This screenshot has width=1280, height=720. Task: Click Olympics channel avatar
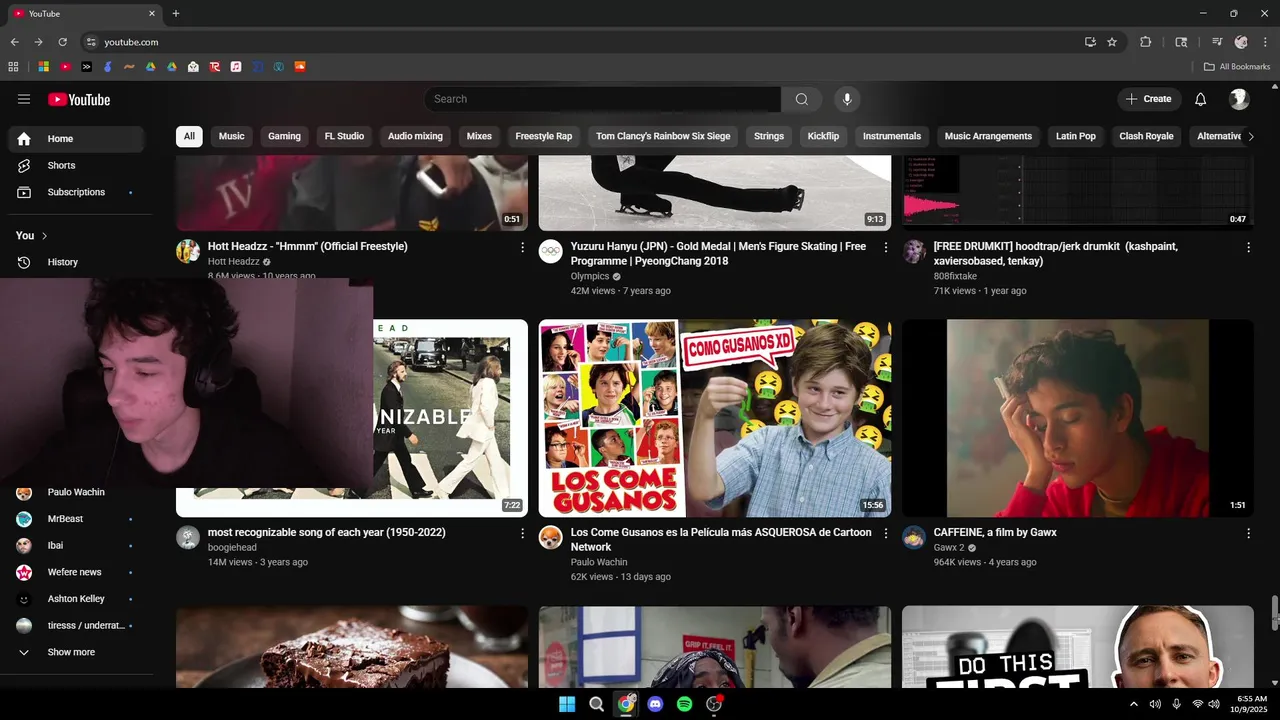(x=551, y=251)
